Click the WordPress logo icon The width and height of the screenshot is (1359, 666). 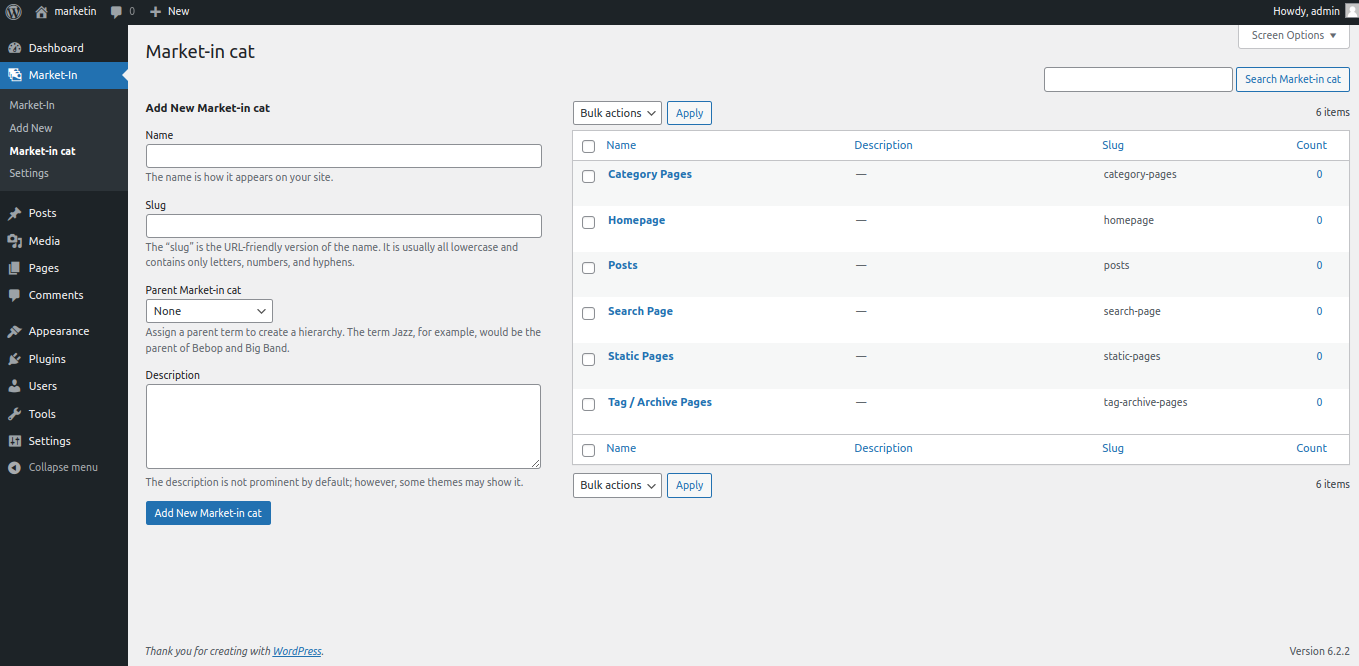tap(14, 11)
